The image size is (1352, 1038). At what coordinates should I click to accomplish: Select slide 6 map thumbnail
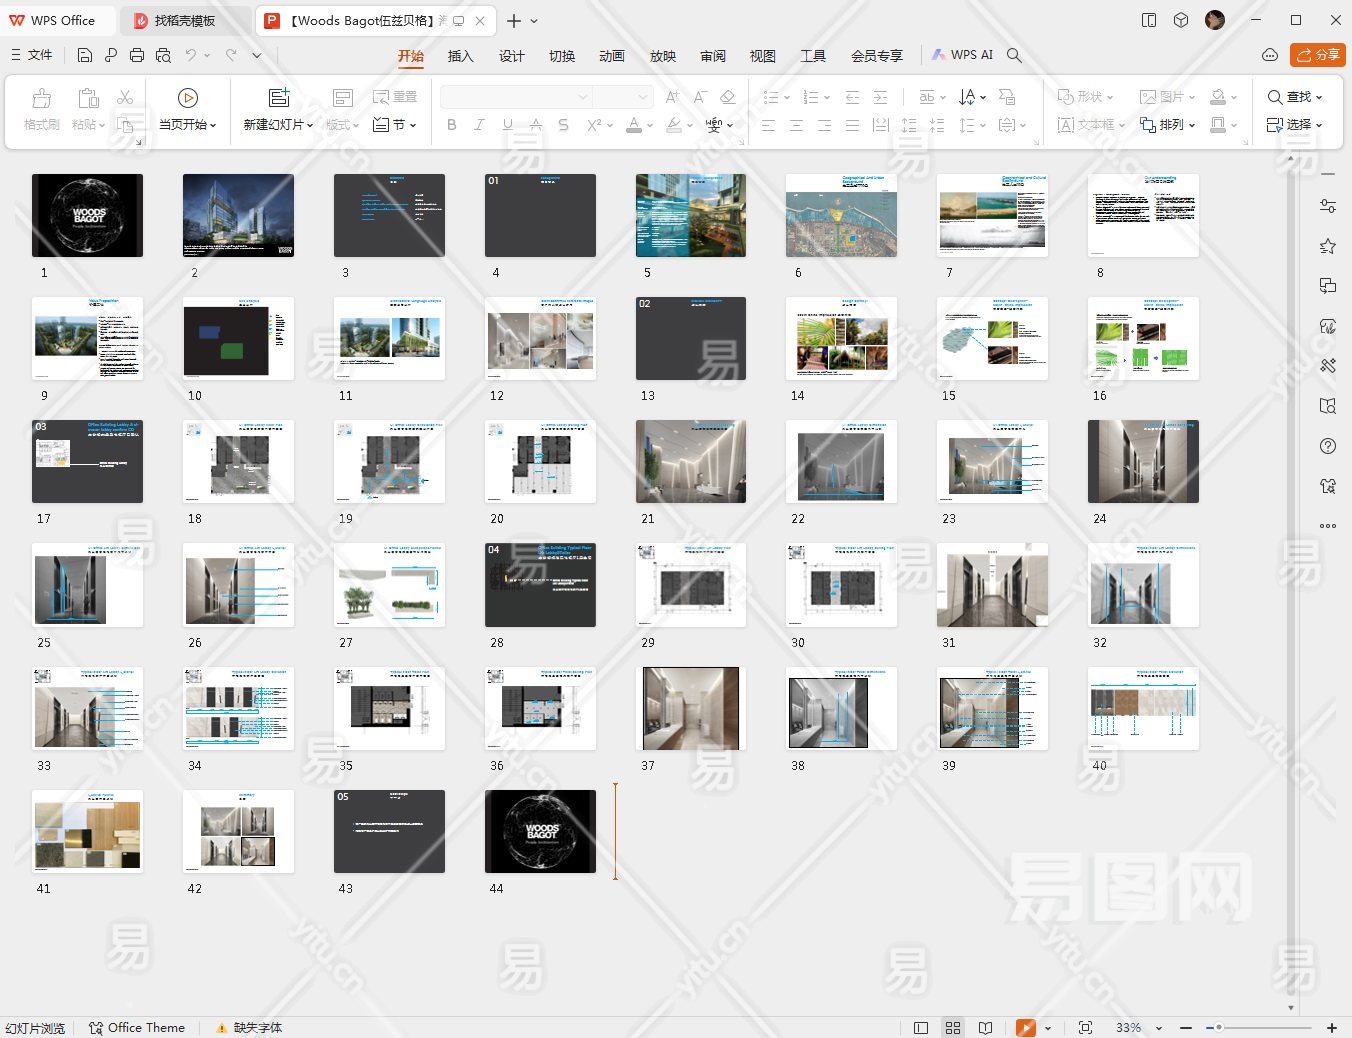841,215
